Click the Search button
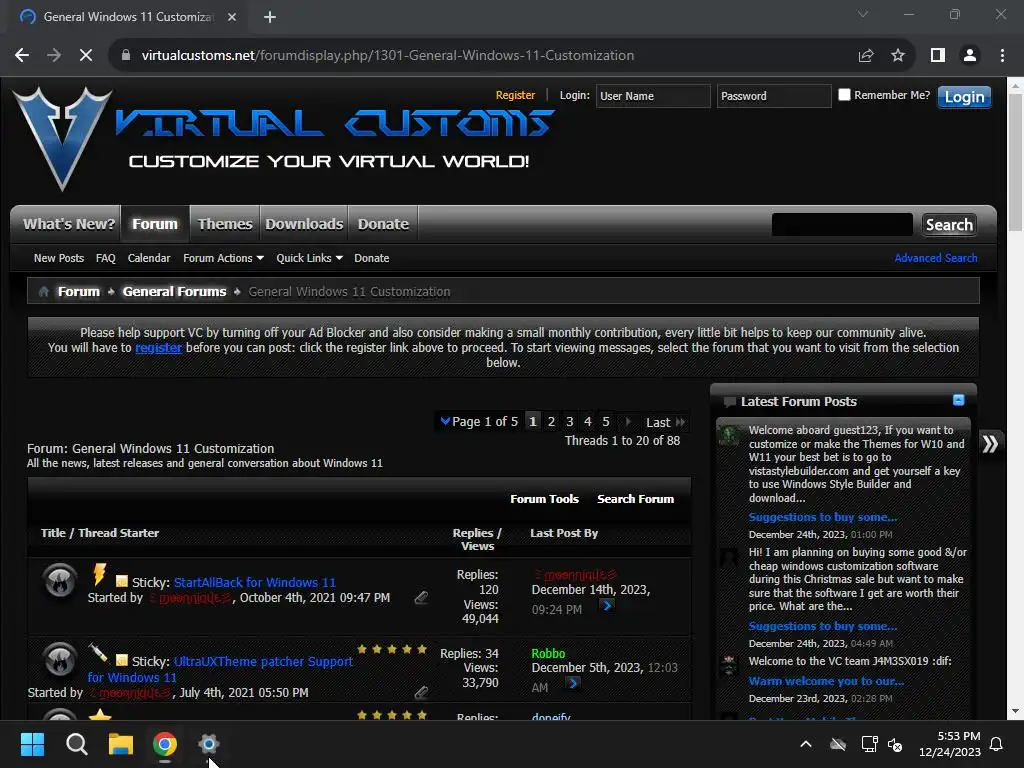This screenshot has width=1024, height=768. 949,225
